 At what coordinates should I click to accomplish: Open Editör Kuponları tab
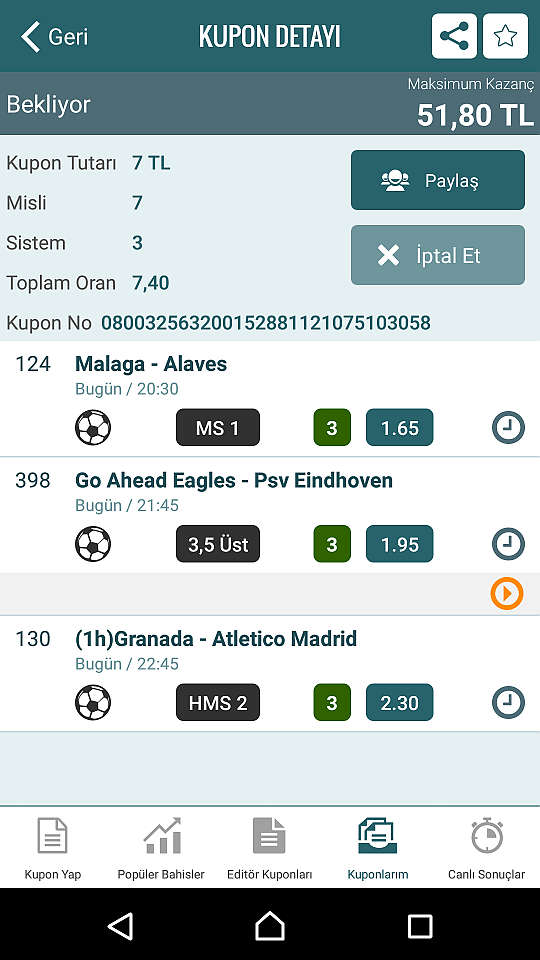pyautogui.click(x=269, y=848)
